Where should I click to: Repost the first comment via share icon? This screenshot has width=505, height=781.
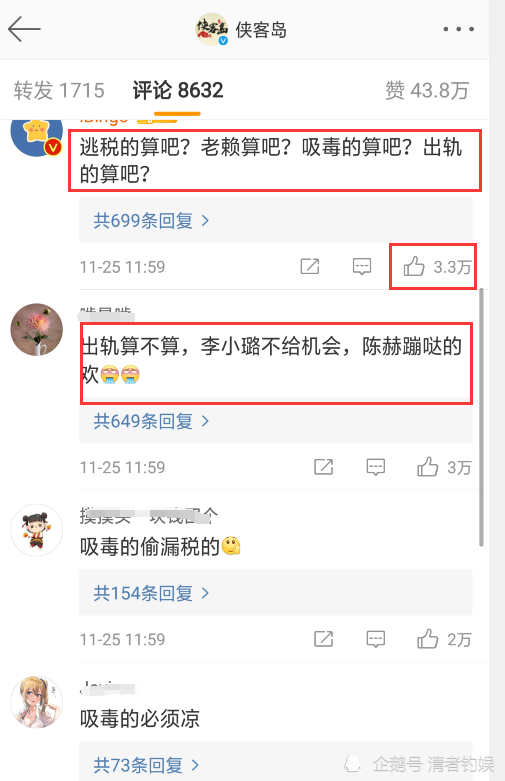tap(310, 266)
